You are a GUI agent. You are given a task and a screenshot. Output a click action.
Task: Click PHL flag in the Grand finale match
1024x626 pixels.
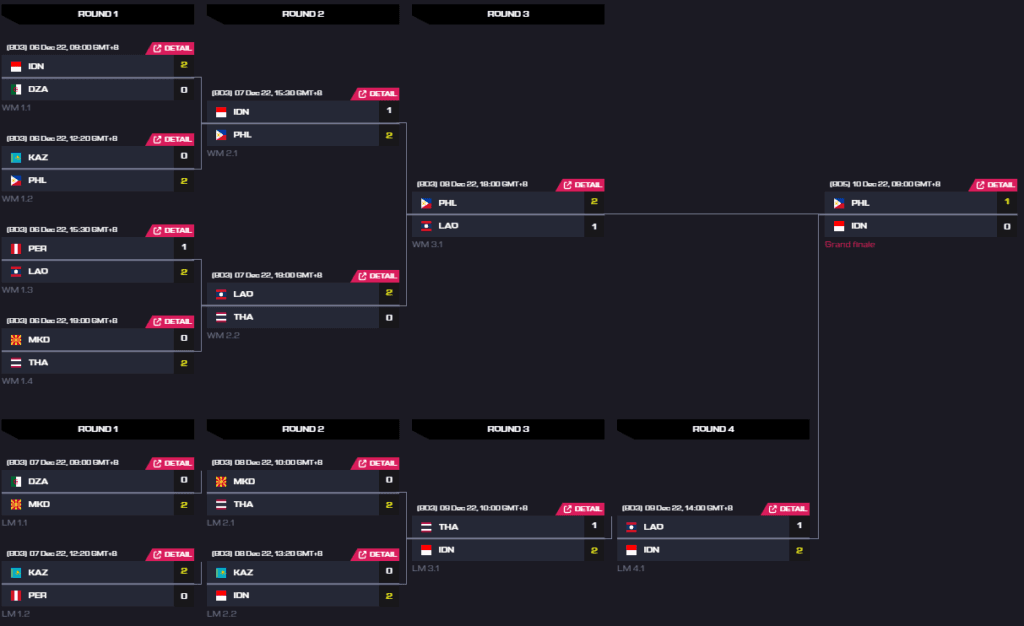(839, 203)
